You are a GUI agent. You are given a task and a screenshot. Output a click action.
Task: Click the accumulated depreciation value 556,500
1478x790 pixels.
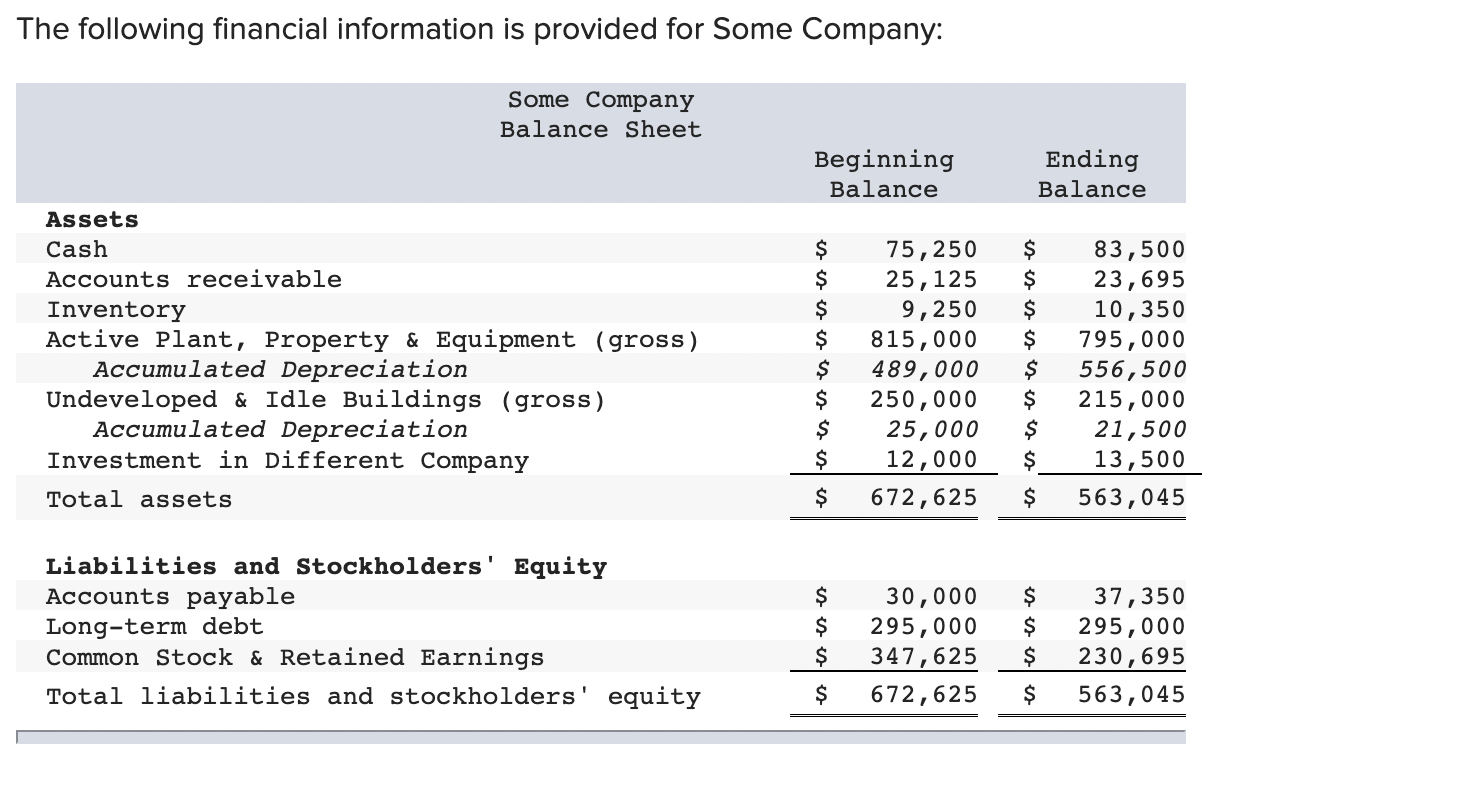click(1131, 369)
